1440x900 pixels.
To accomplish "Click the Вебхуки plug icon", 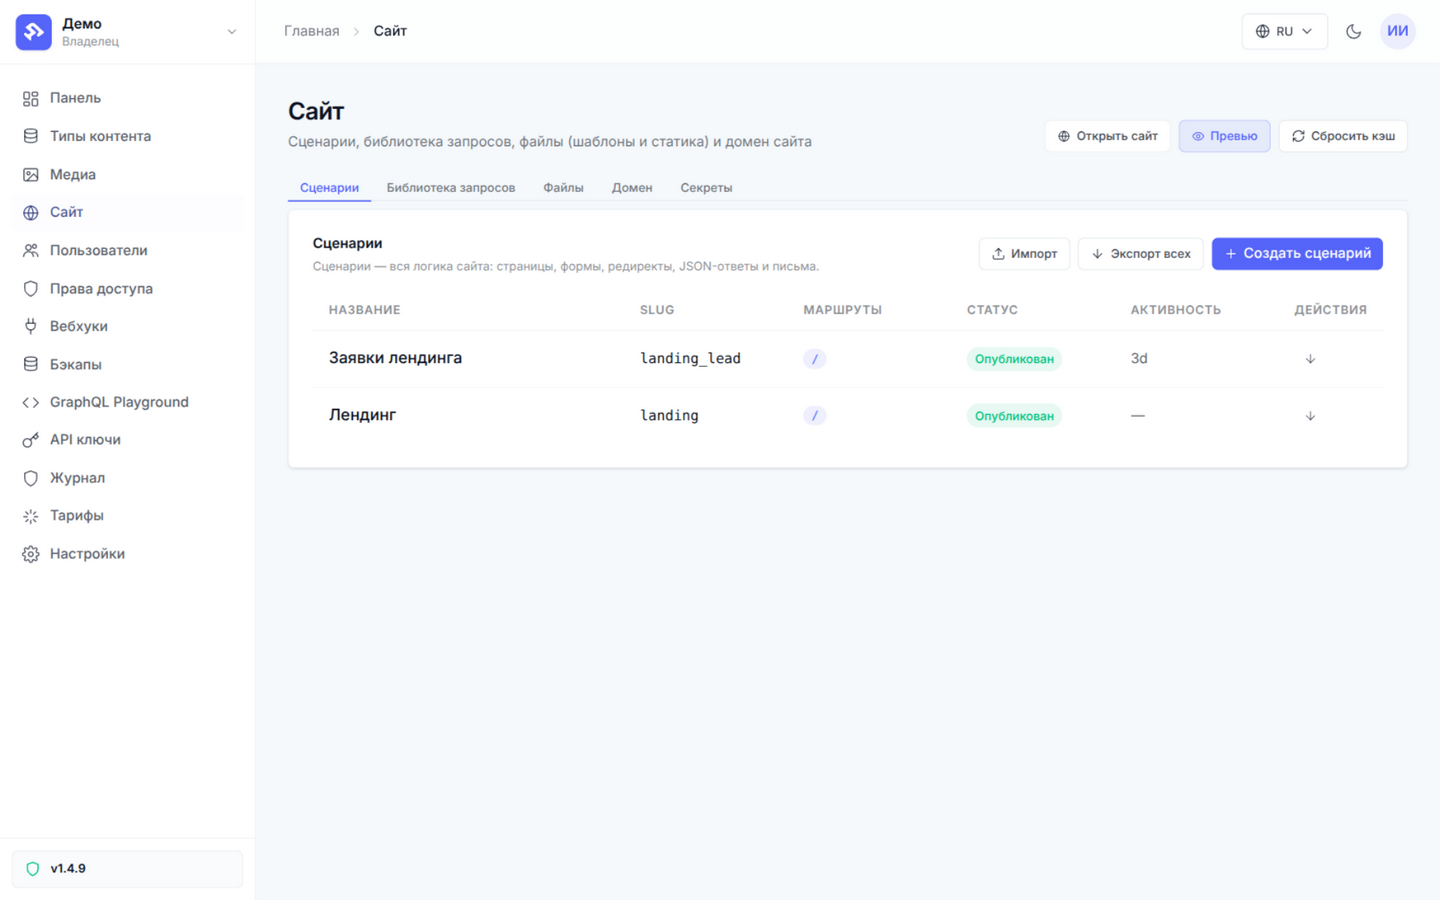I will tap(31, 326).
